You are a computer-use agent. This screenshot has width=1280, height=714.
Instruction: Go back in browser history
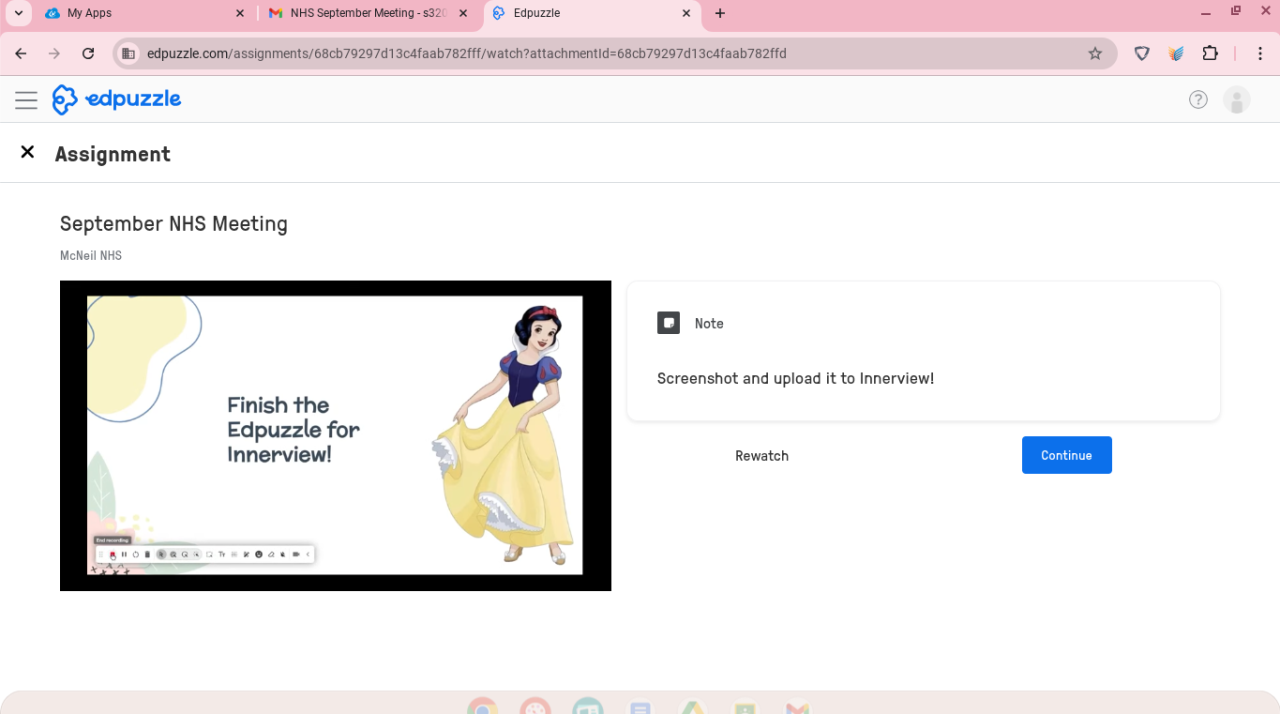[x=21, y=53]
